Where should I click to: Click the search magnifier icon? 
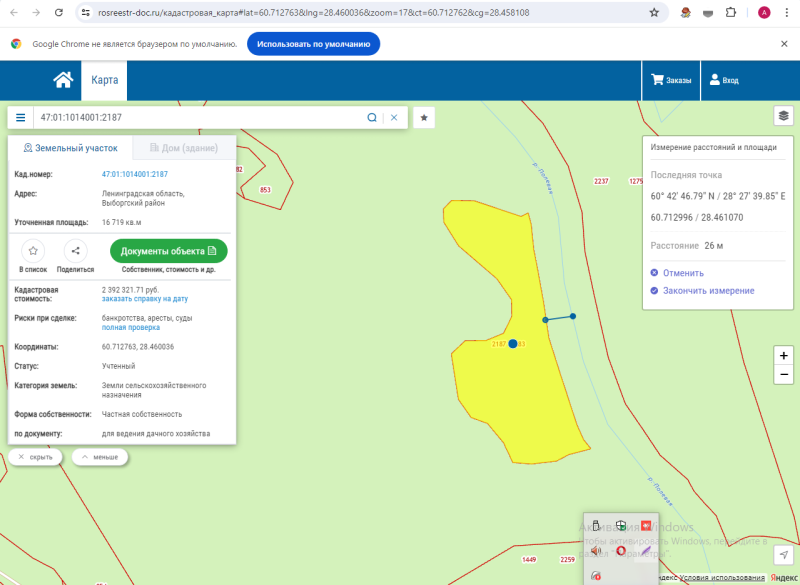[x=372, y=118]
